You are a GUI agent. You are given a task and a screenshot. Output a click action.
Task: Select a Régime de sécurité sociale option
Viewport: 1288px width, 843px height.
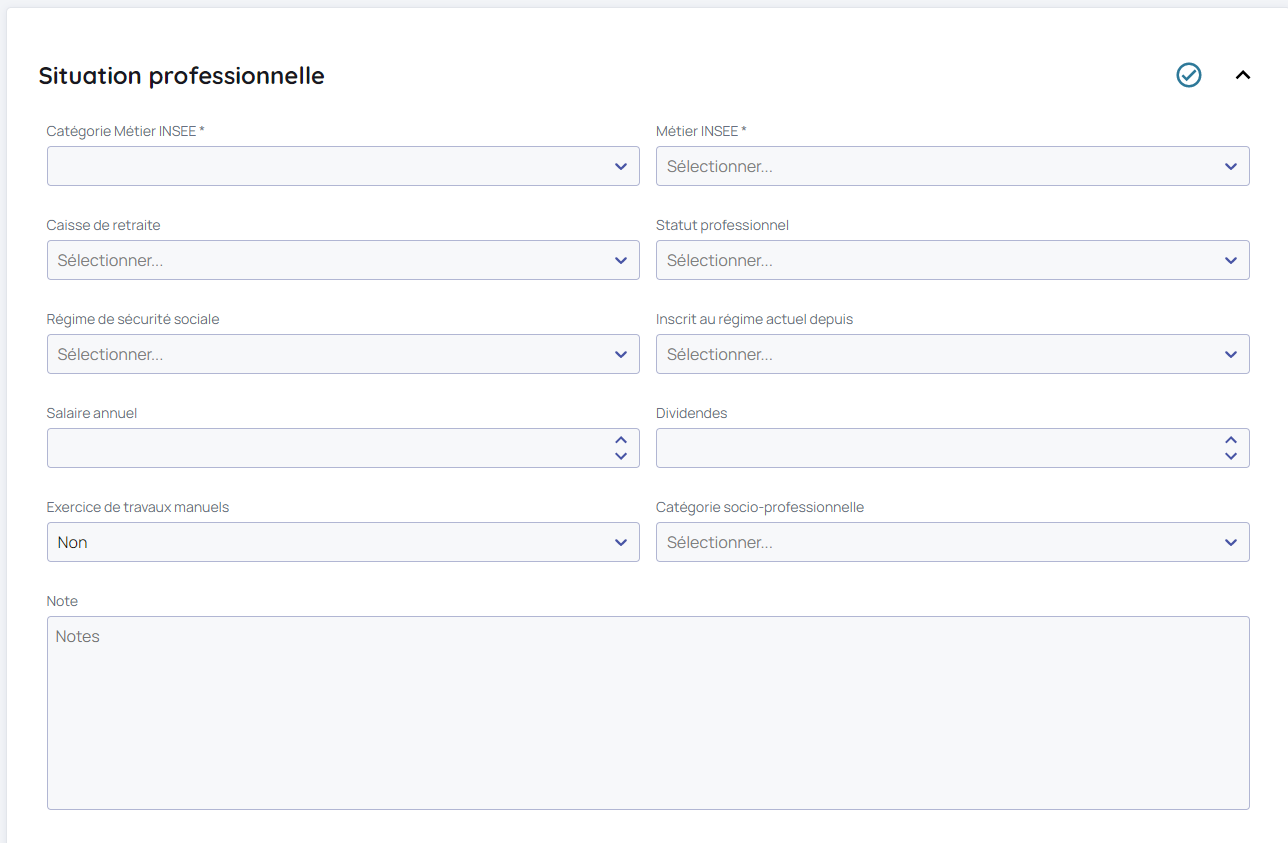(x=342, y=354)
